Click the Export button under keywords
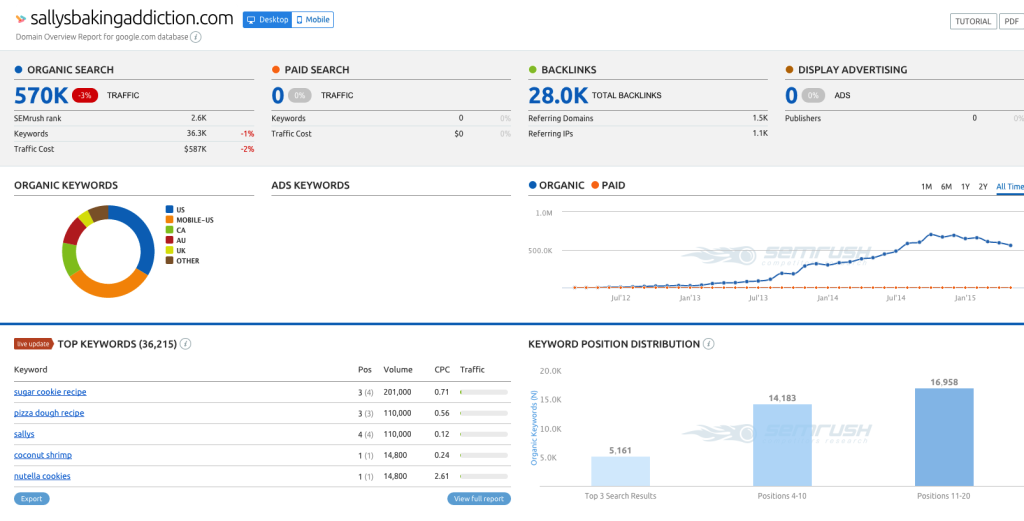Screen dimensions: 1024x521 (31, 499)
